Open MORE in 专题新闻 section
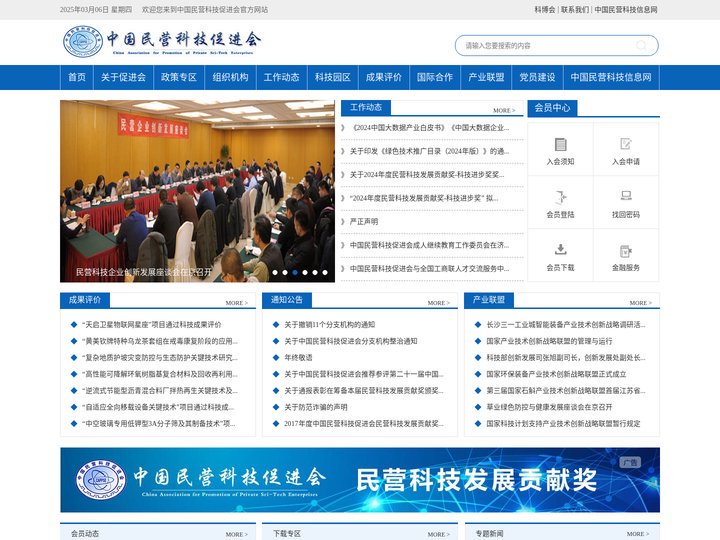 click(638, 534)
